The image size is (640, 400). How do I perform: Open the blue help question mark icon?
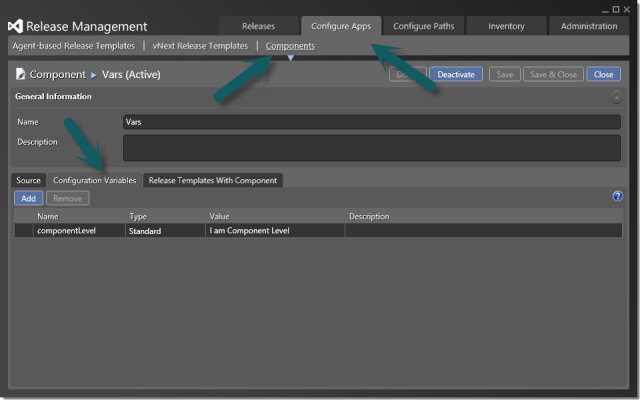point(618,196)
